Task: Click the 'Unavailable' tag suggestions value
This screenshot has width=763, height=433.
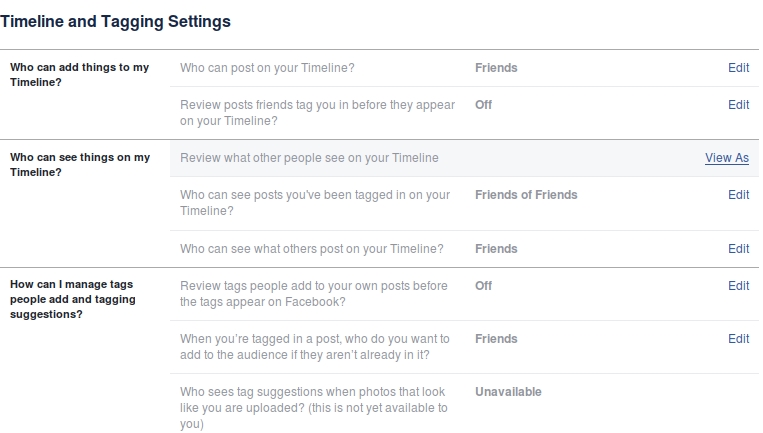Action: click(x=508, y=392)
